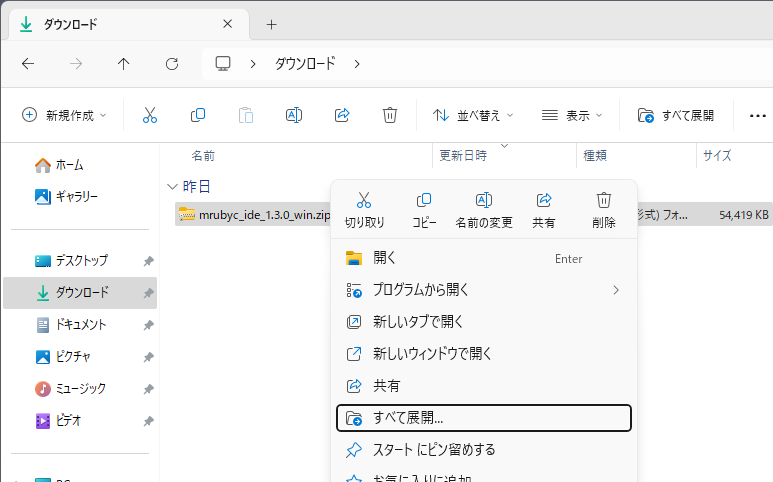The image size is (773, 482).
Task: Open the three-dots more options menu
Action: [757, 116]
